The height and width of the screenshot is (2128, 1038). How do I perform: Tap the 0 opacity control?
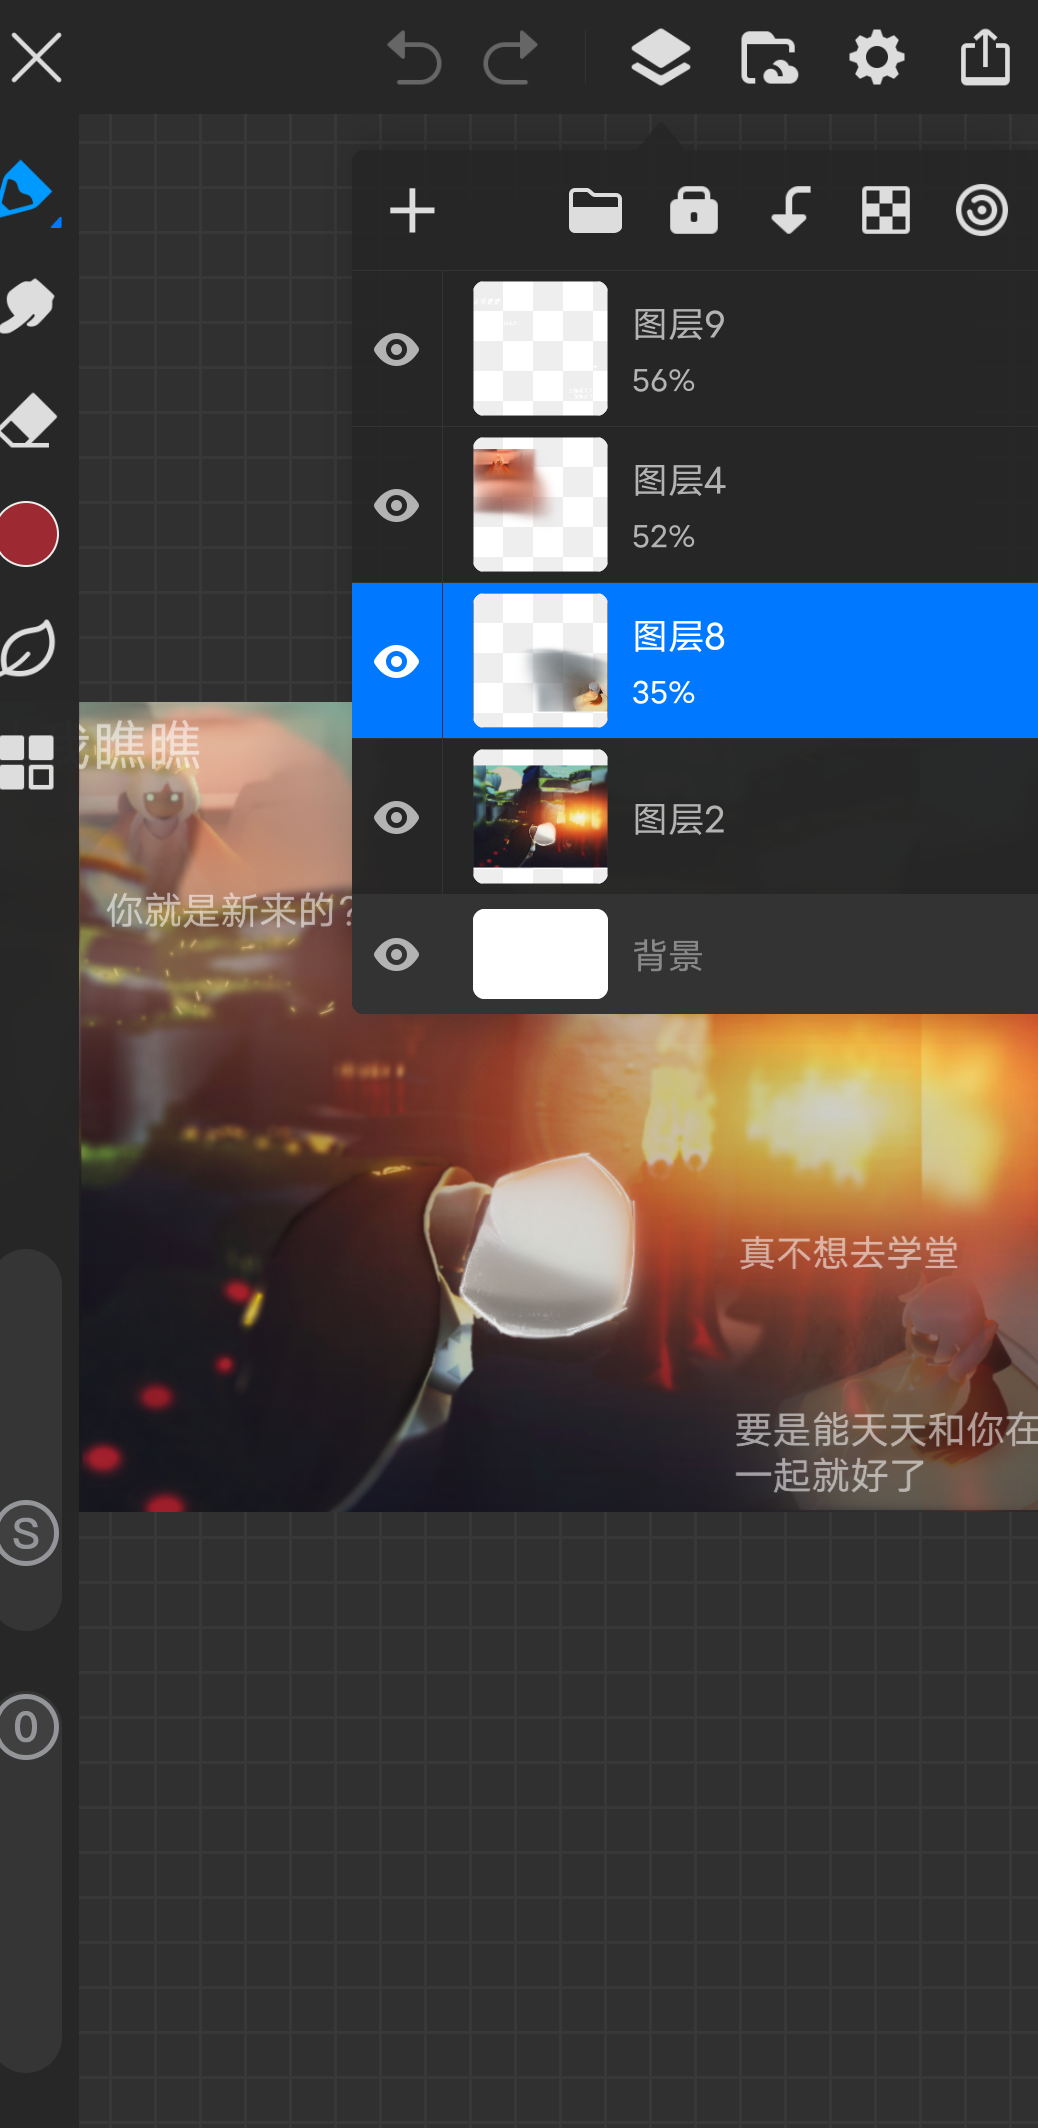(x=27, y=1726)
